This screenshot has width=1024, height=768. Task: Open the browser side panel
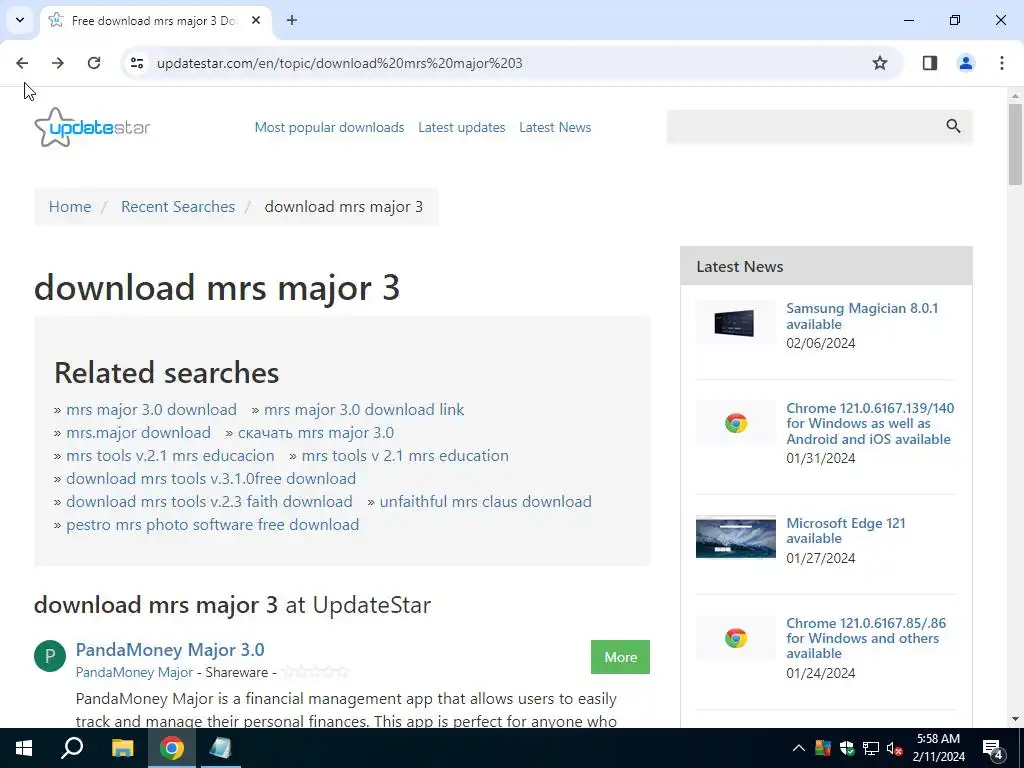click(930, 63)
